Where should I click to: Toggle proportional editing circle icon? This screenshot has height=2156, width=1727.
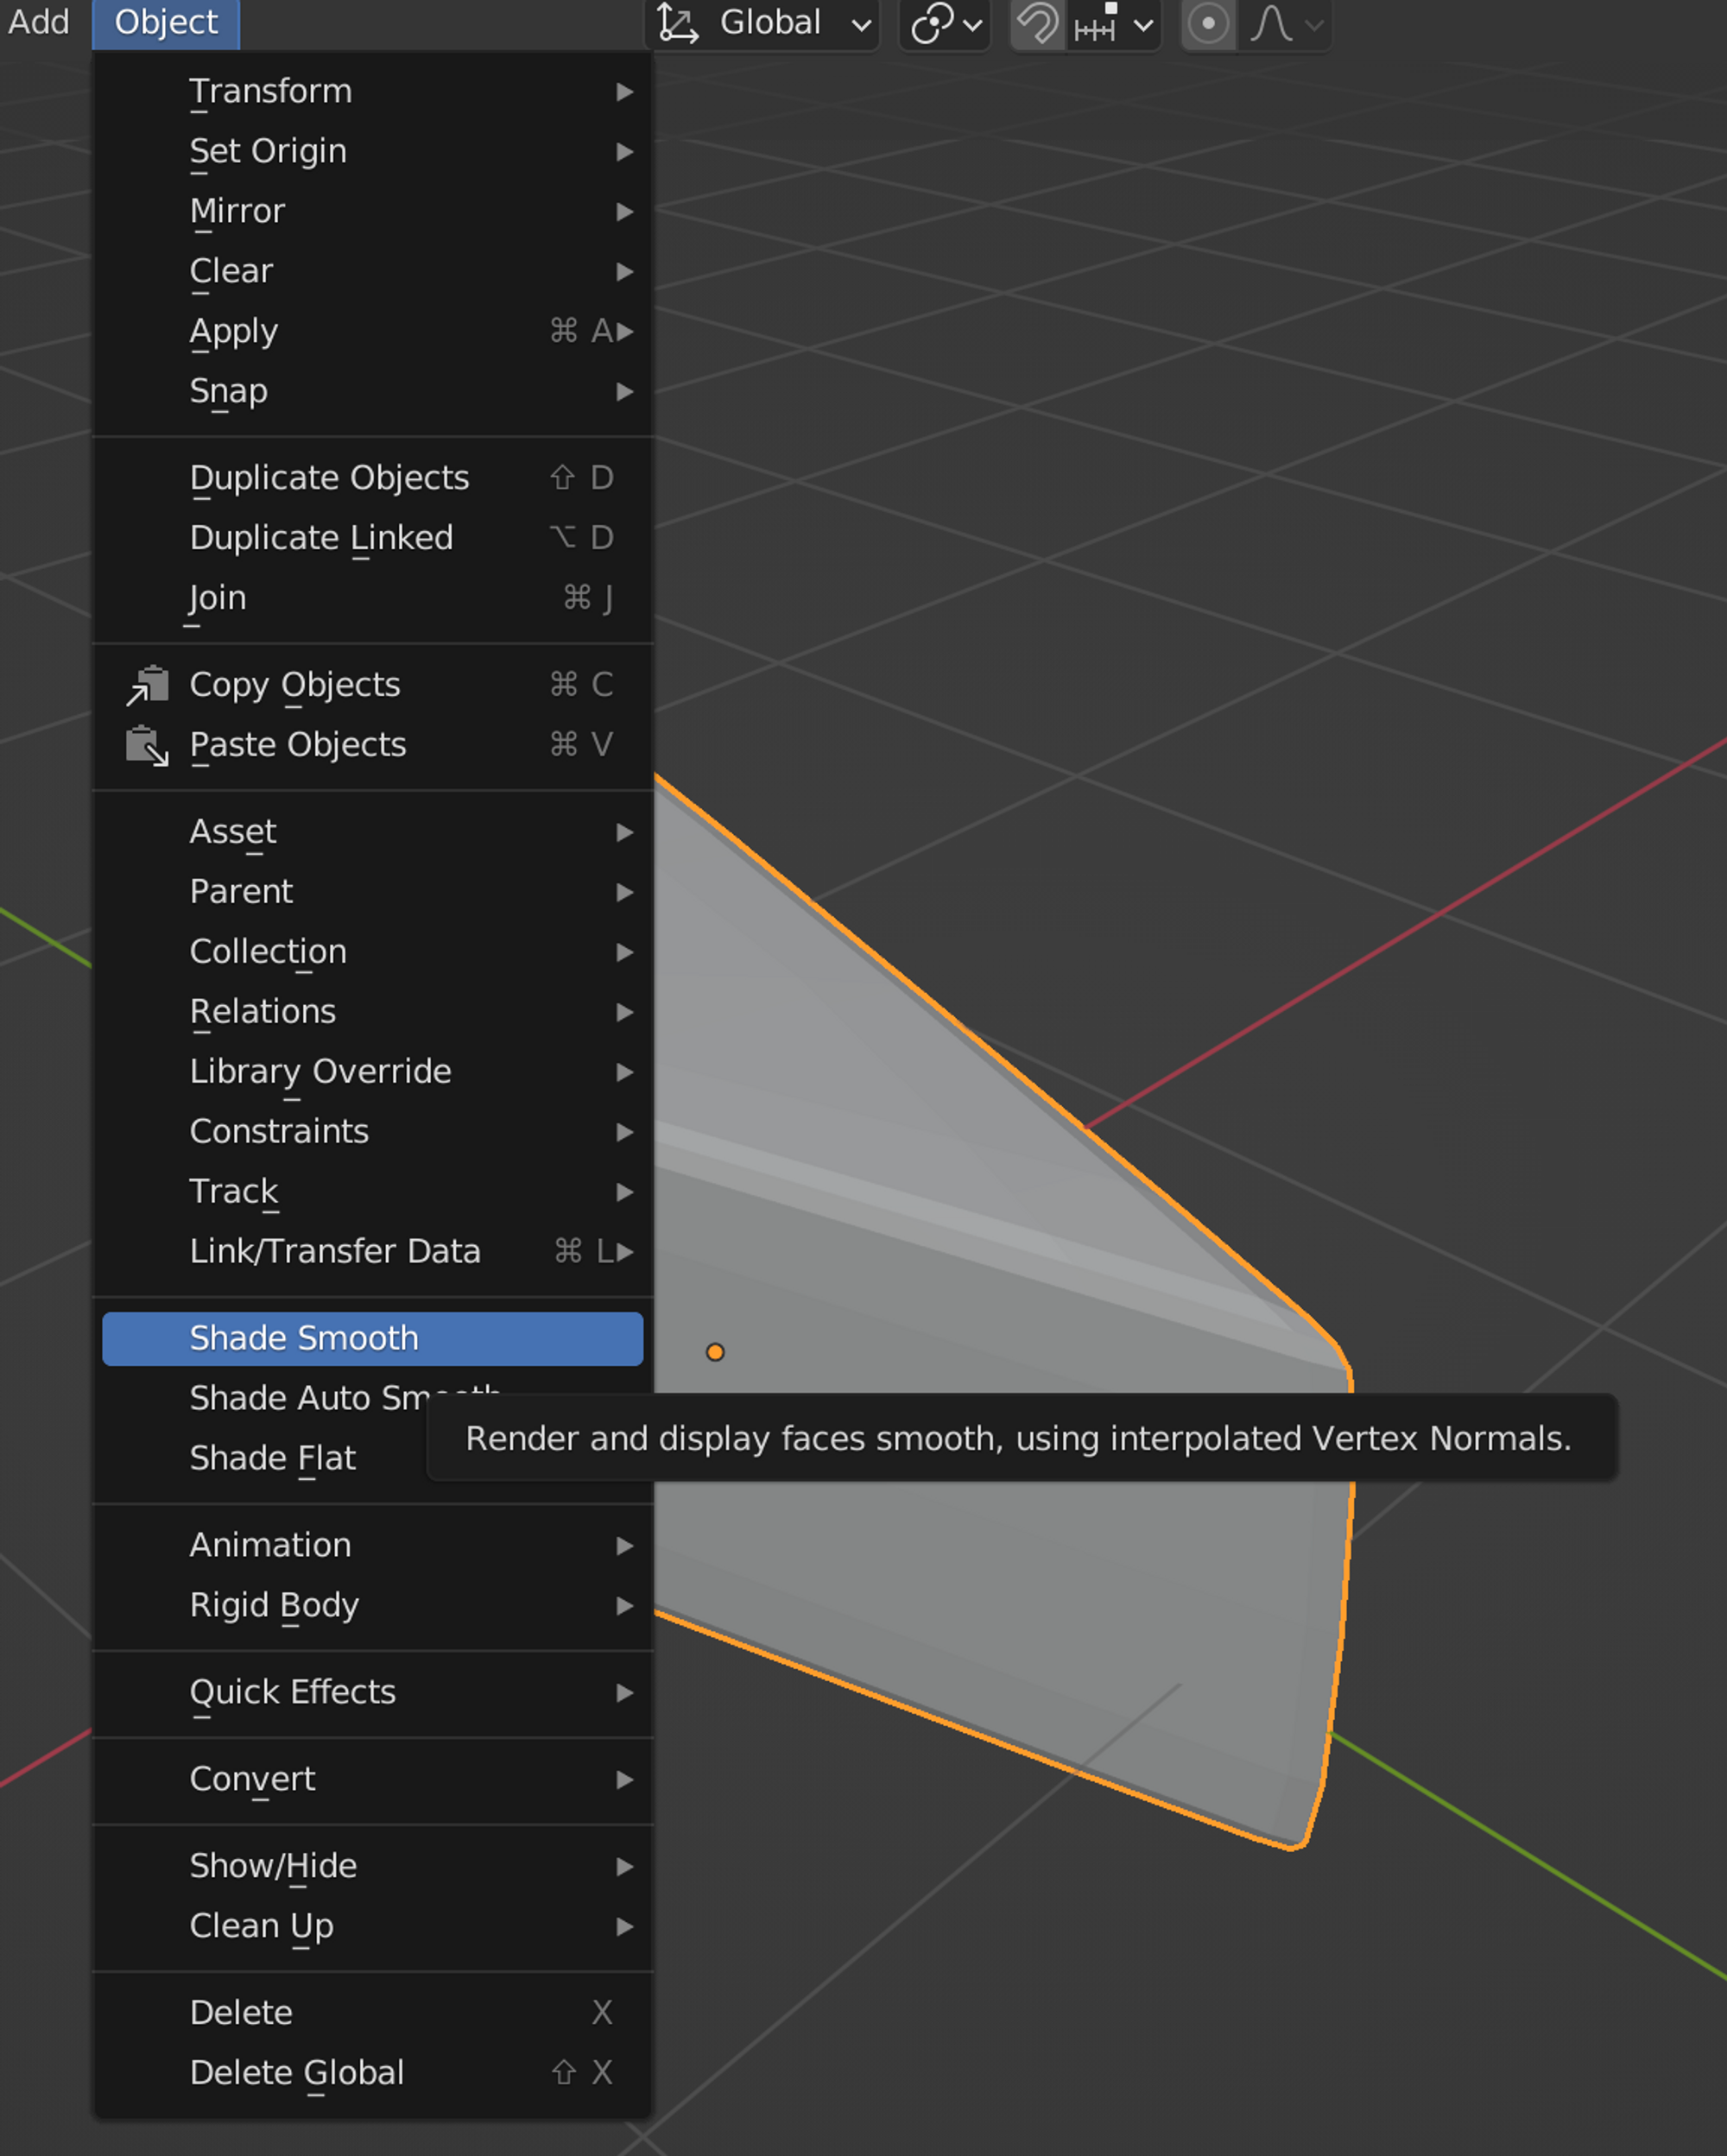[1208, 23]
